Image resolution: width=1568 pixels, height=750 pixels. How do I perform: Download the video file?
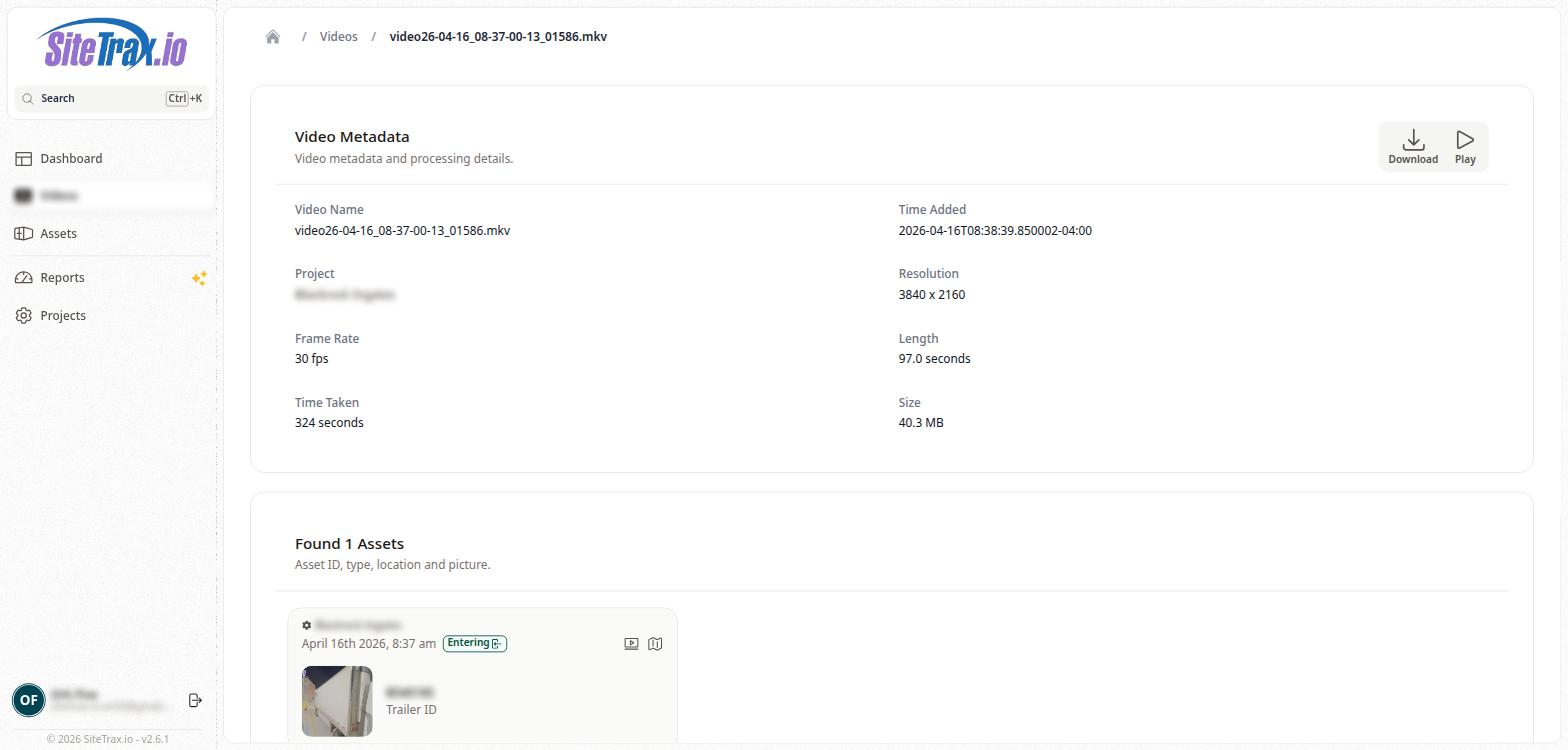1413,147
